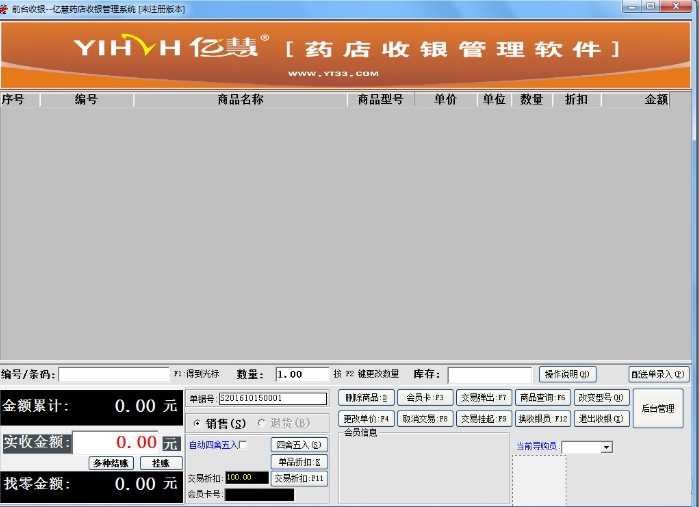This screenshot has width=699, height=507.
Task: Click the 金额 column header
Action: click(636, 99)
